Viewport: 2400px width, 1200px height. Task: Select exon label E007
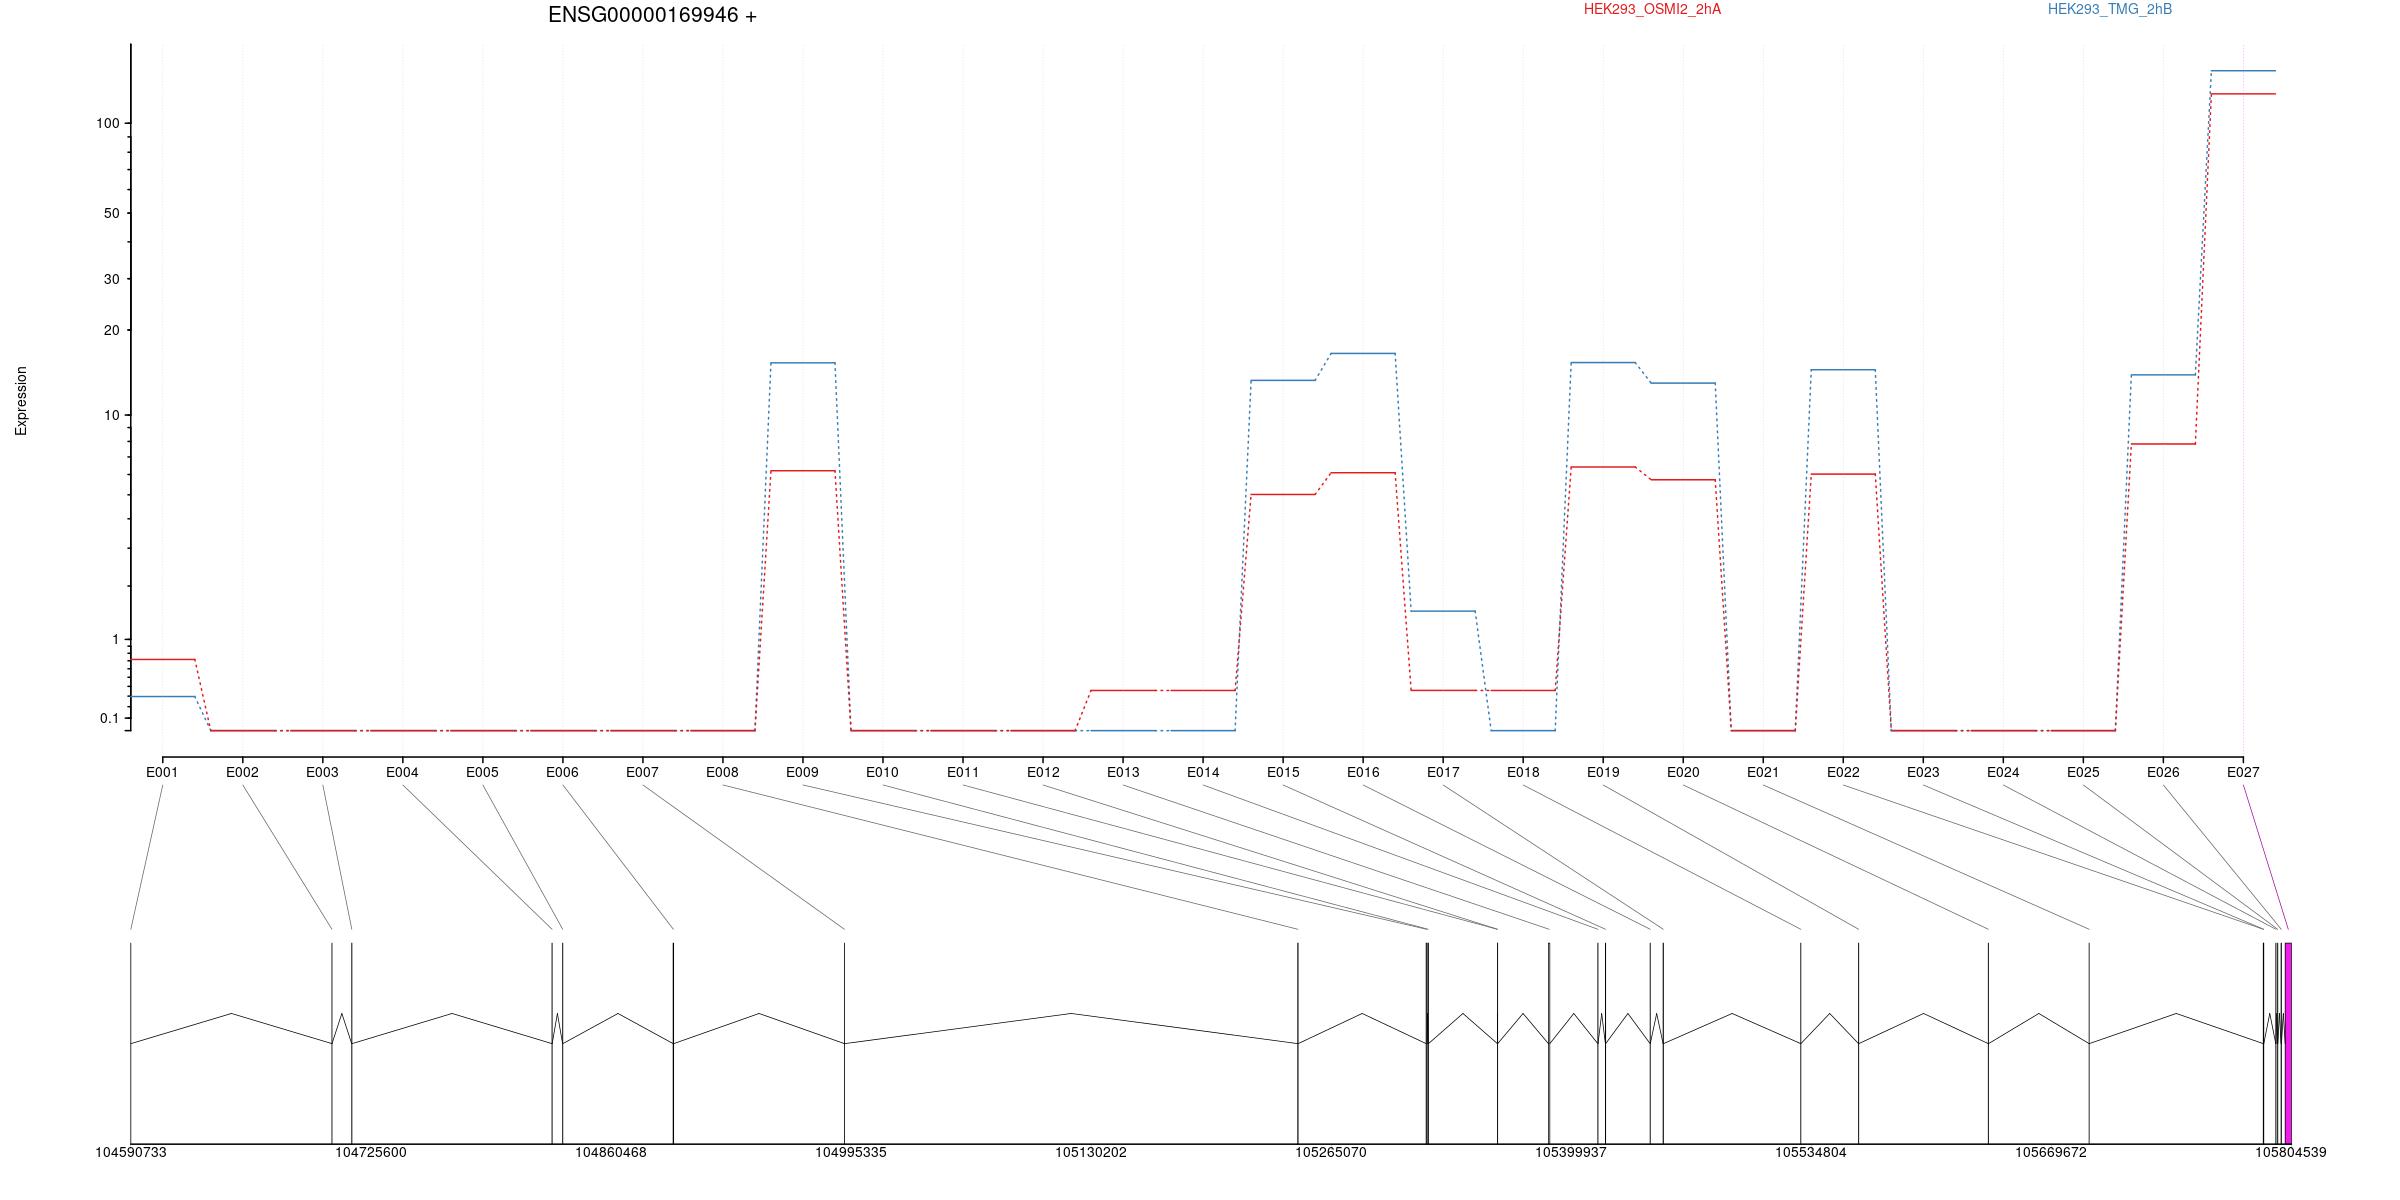coord(642,772)
